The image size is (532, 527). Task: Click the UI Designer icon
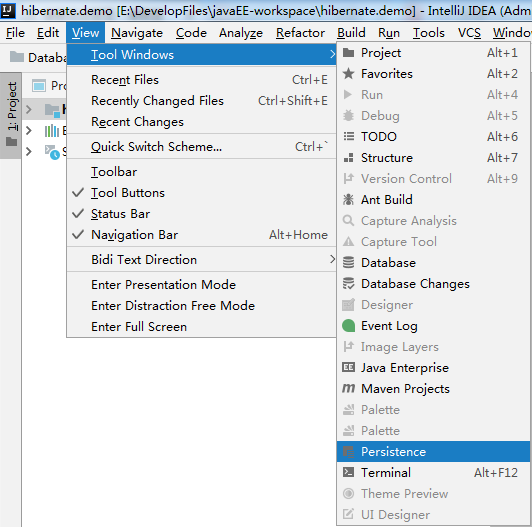[348, 514]
